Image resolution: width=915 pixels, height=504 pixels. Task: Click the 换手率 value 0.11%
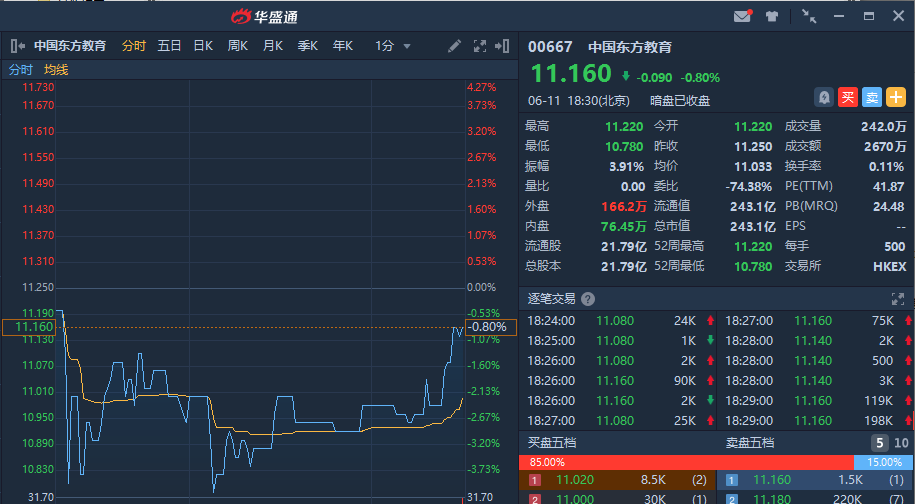886,166
